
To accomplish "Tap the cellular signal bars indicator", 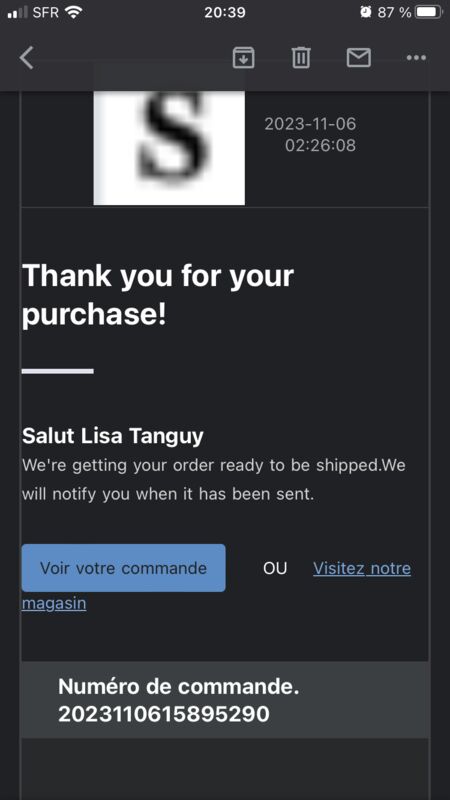I will [x=17, y=13].
